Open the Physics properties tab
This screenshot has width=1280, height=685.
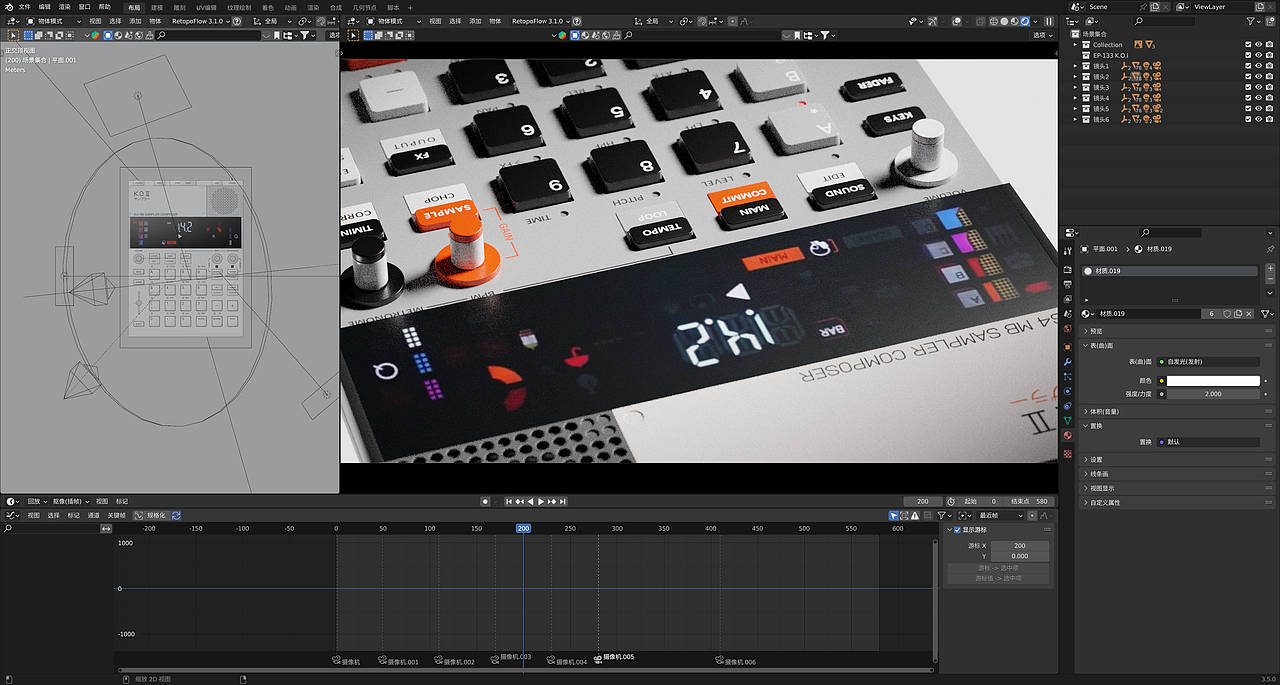(x=1068, y=391)
